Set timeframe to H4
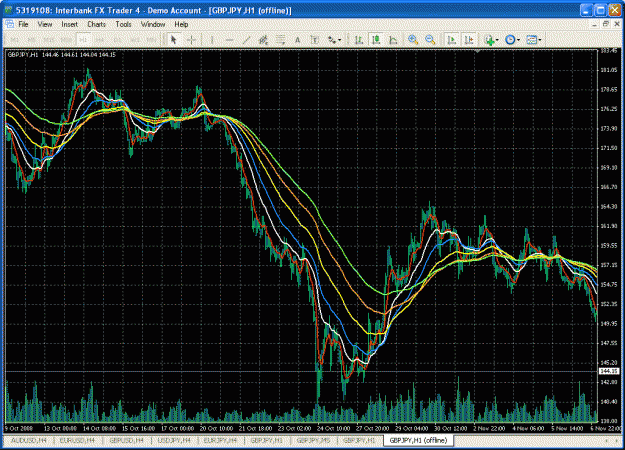 tap(100, 40)
